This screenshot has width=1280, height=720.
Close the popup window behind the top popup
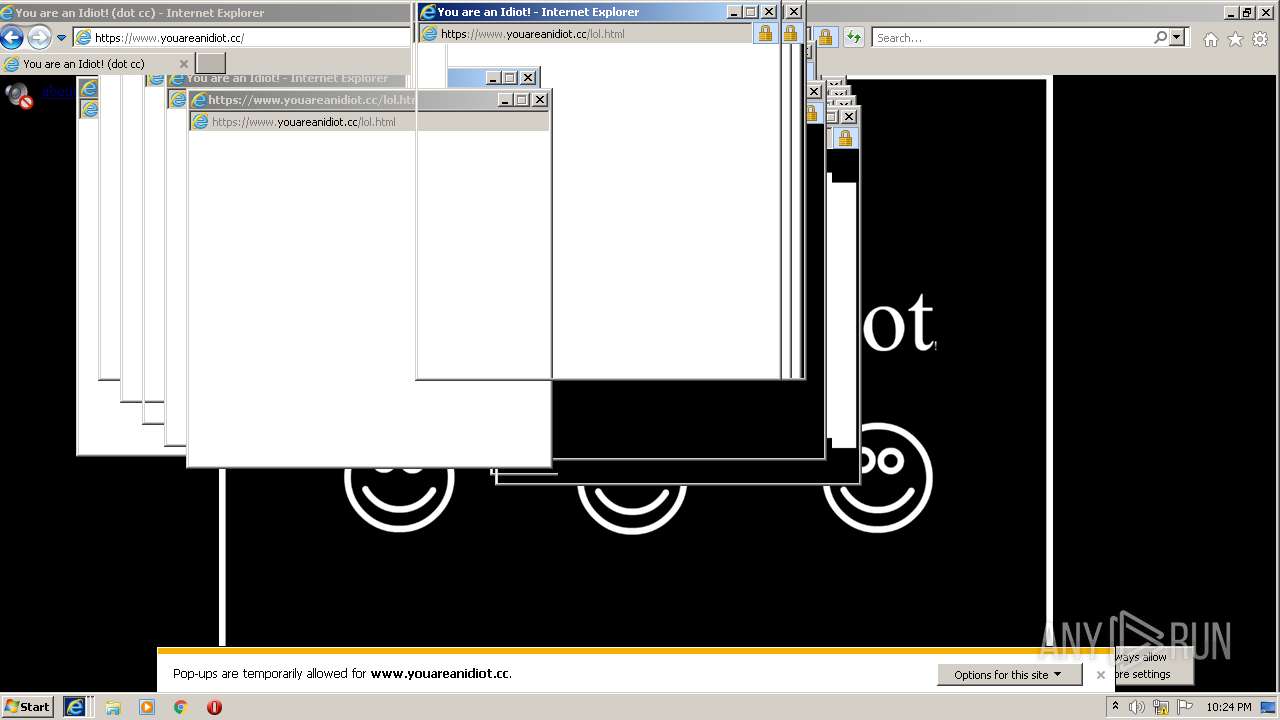794,12
